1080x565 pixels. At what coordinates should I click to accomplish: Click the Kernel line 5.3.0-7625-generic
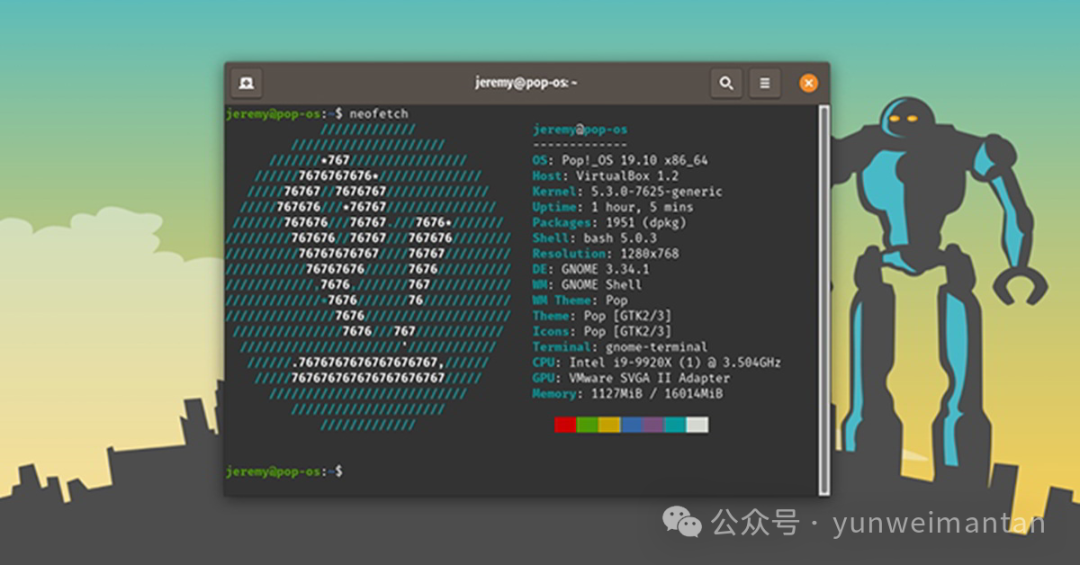627,192
